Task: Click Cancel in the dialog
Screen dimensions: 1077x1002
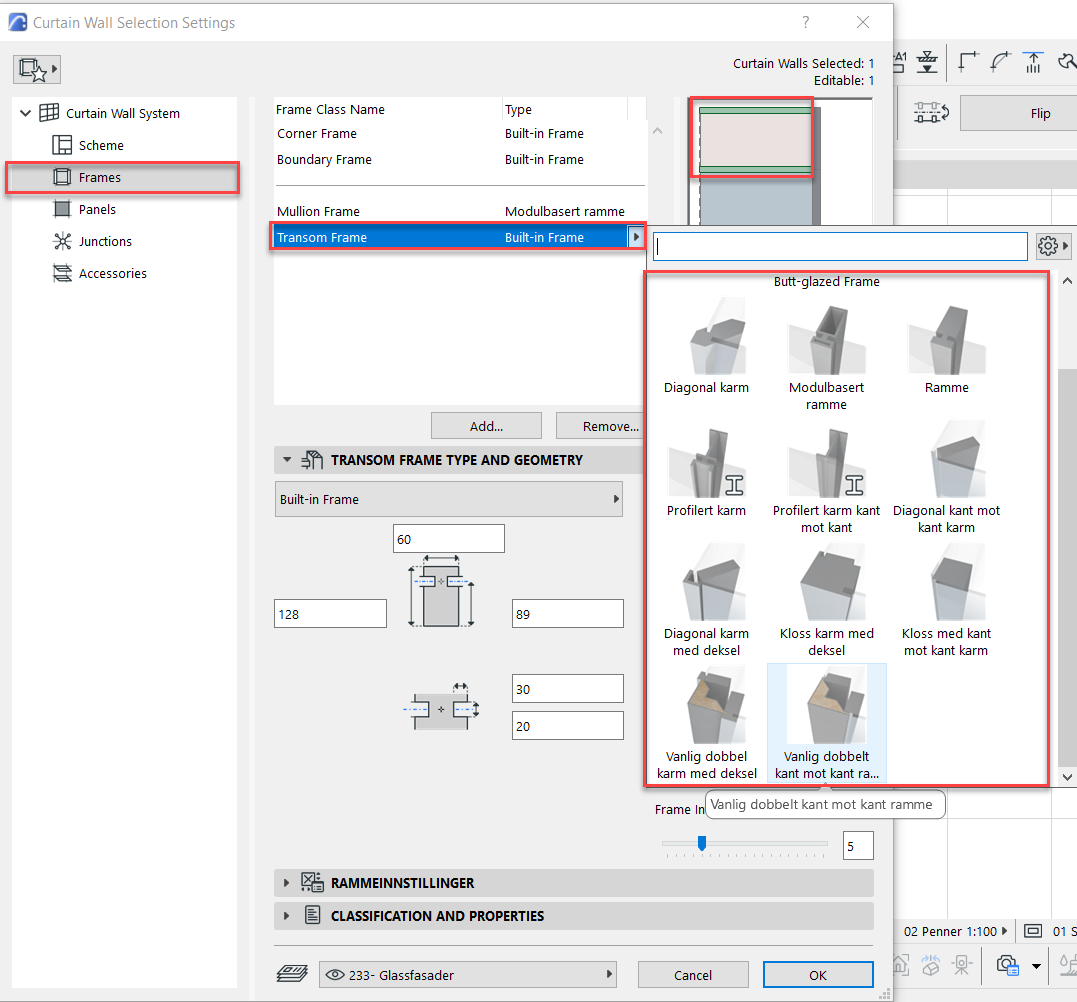Action: 692,975
